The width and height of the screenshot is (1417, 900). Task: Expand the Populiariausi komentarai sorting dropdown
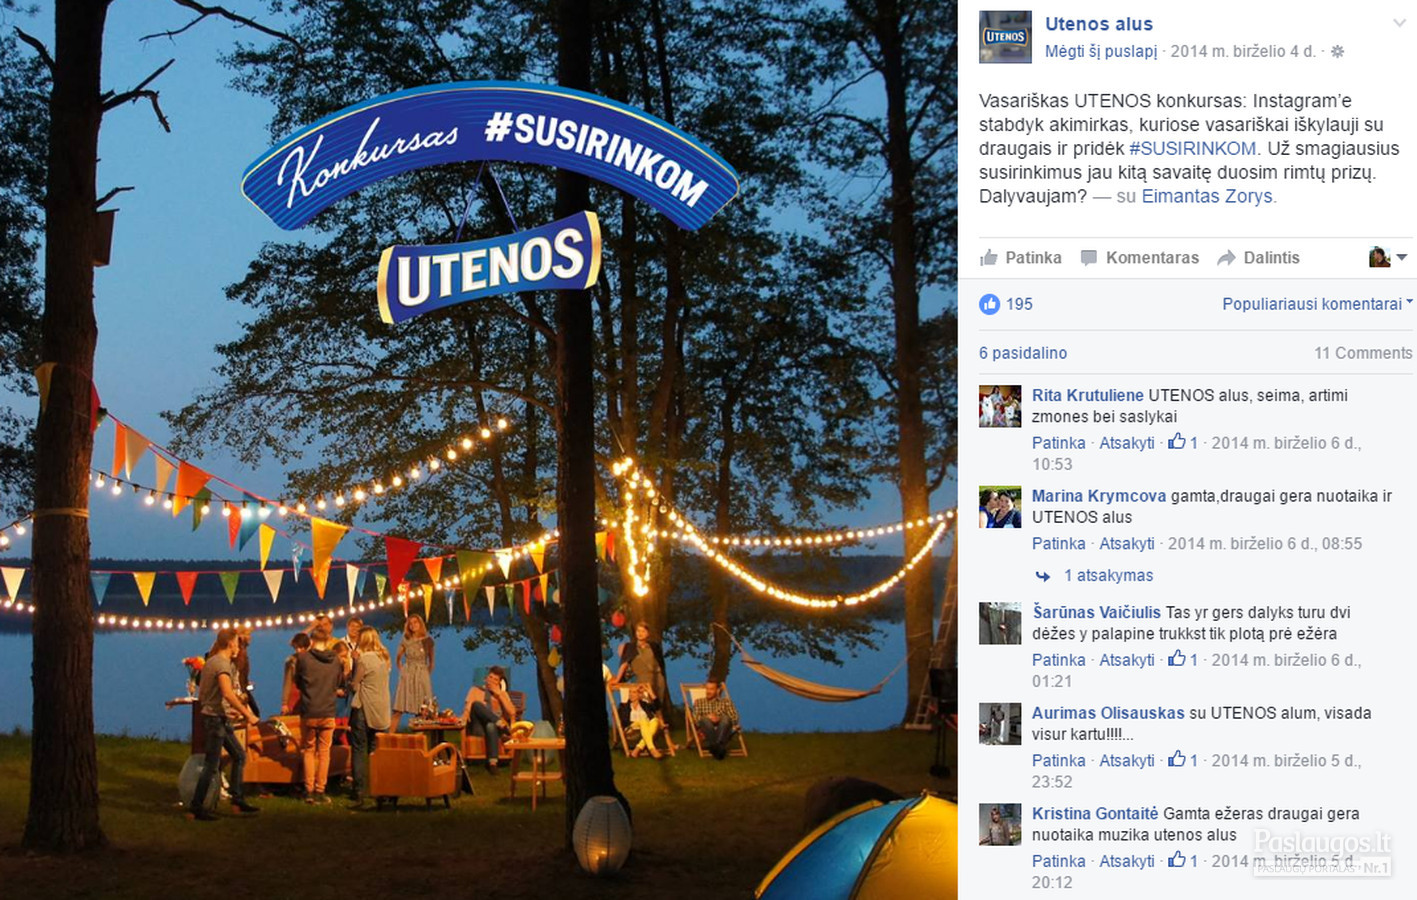click(x=1317, y=304)
